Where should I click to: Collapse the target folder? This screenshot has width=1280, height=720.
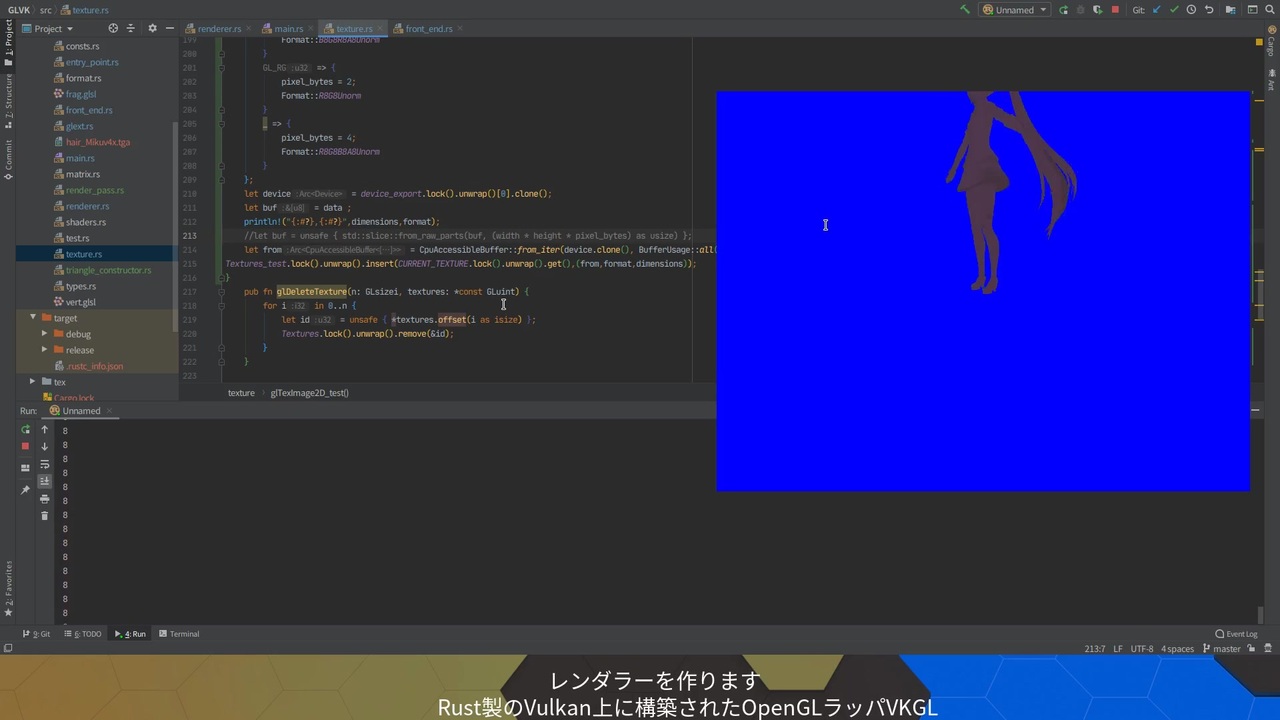(x=33, y=318)
